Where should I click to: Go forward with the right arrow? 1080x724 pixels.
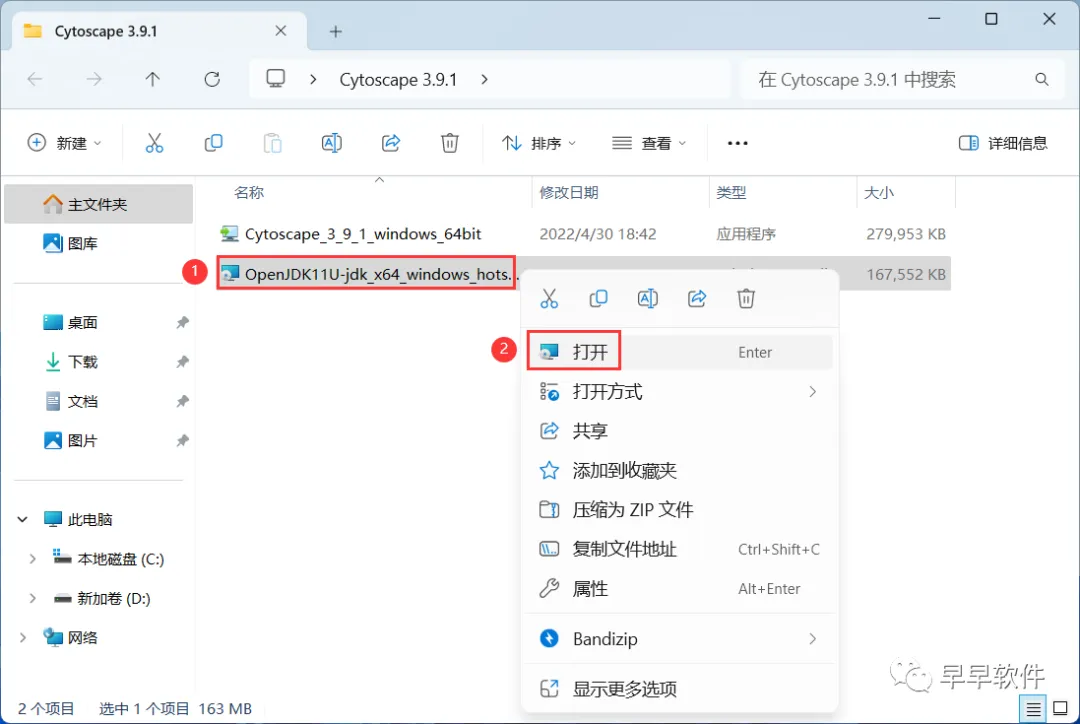(x=94, y=79)
